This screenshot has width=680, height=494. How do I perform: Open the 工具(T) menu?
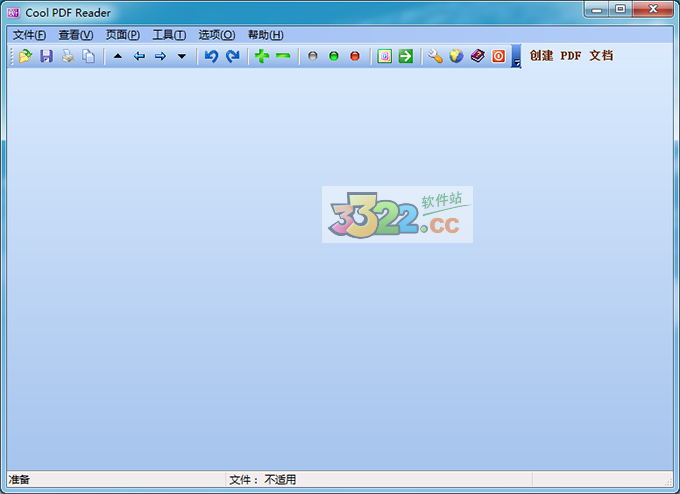(x=169, y=35)
